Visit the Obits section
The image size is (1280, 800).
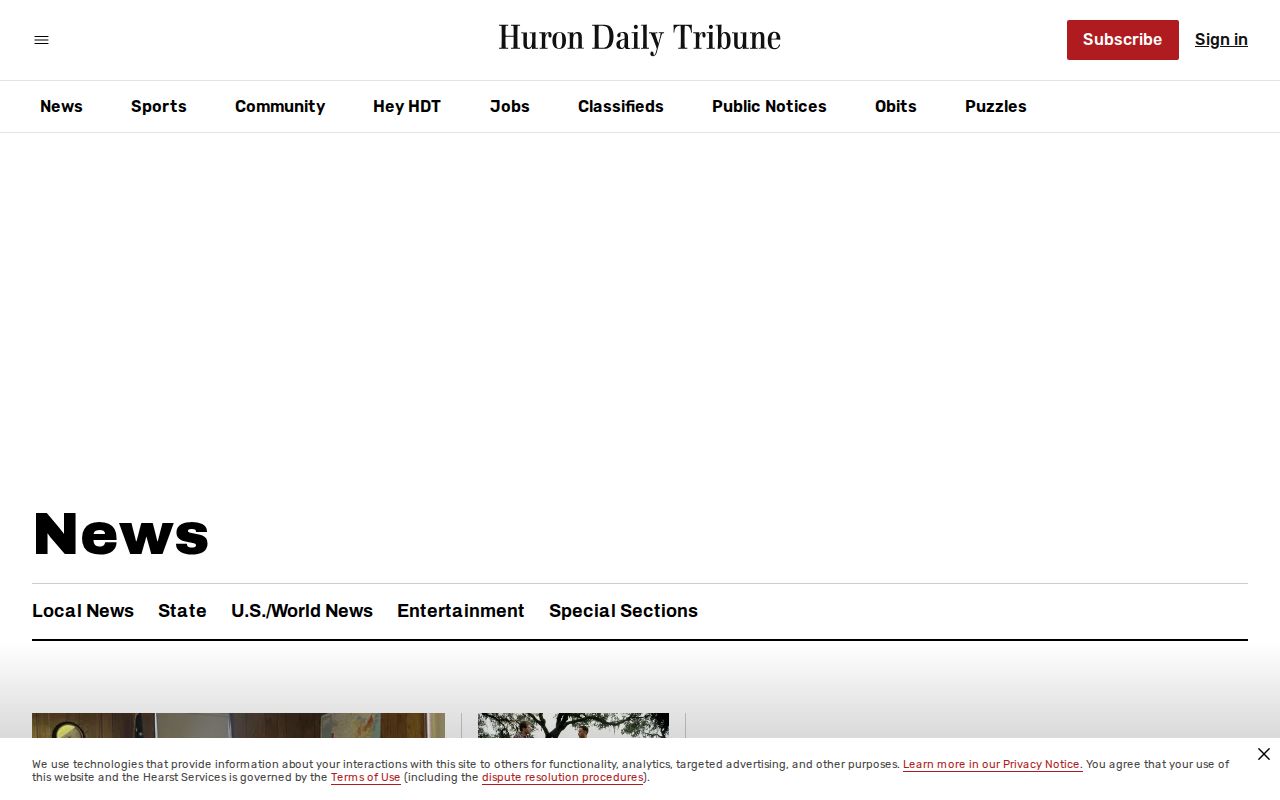(896, 106)
